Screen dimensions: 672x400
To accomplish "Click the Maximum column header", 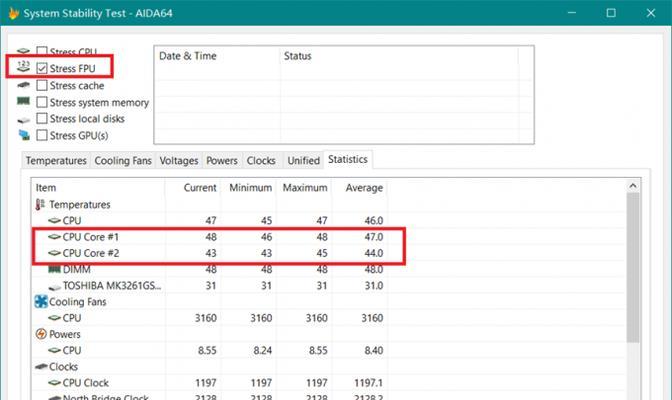I will 304,188.
